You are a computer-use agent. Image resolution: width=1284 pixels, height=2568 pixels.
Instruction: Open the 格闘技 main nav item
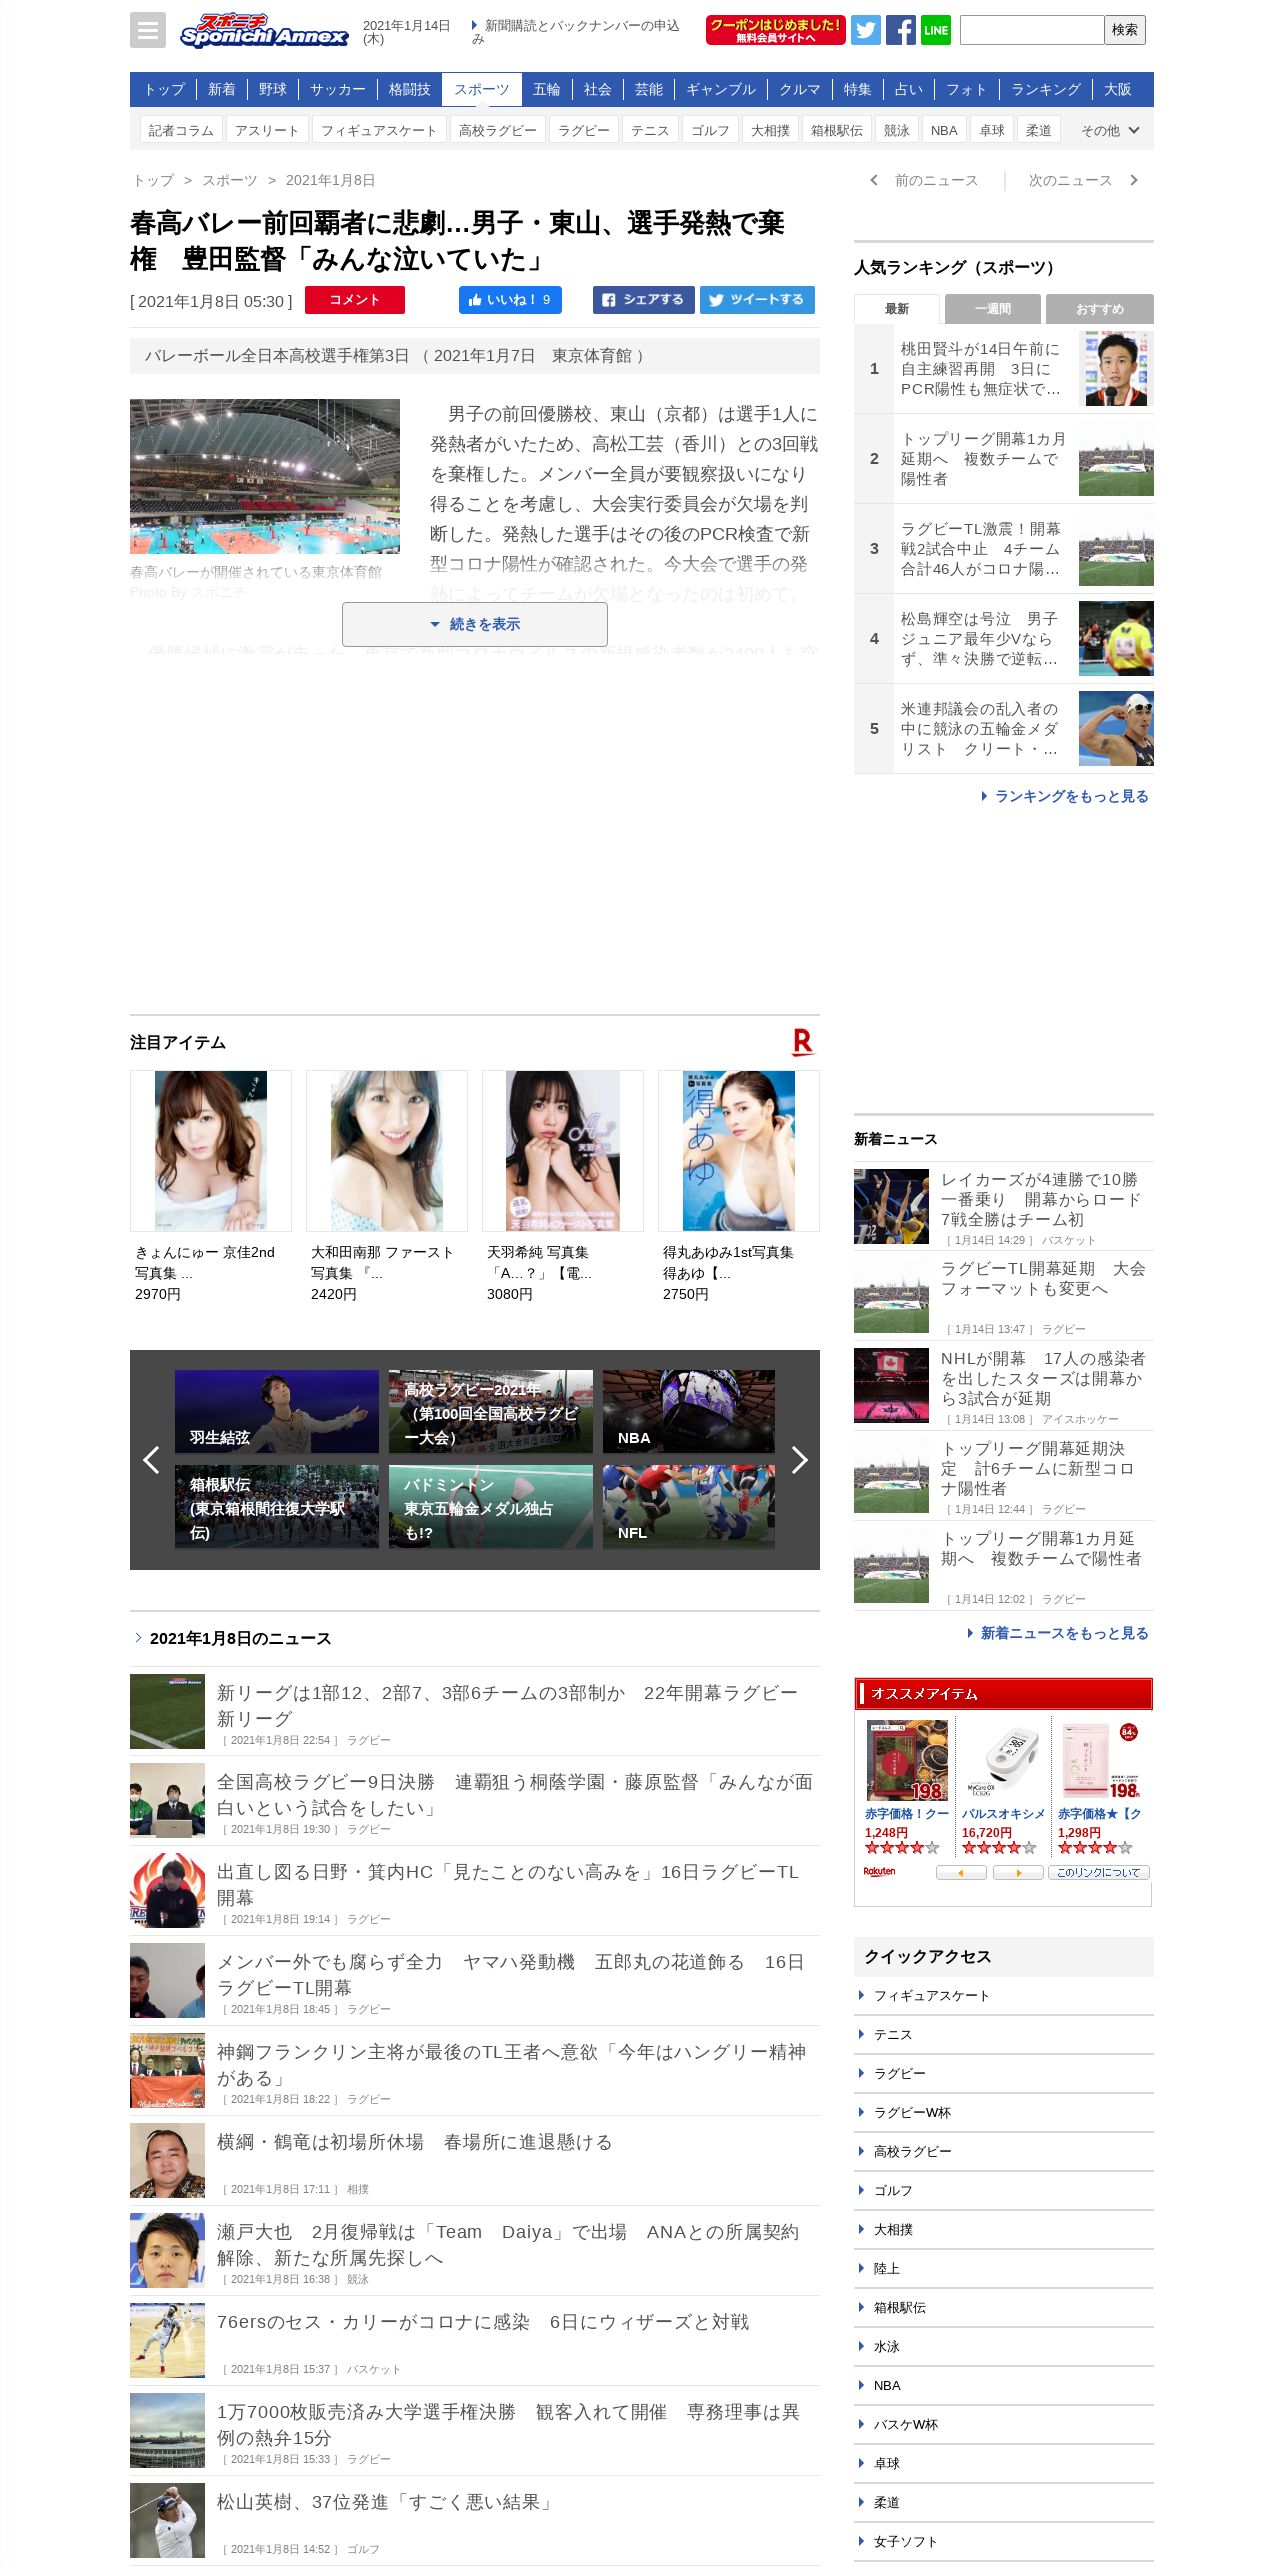pyautogui.click(x=410, y=89)
